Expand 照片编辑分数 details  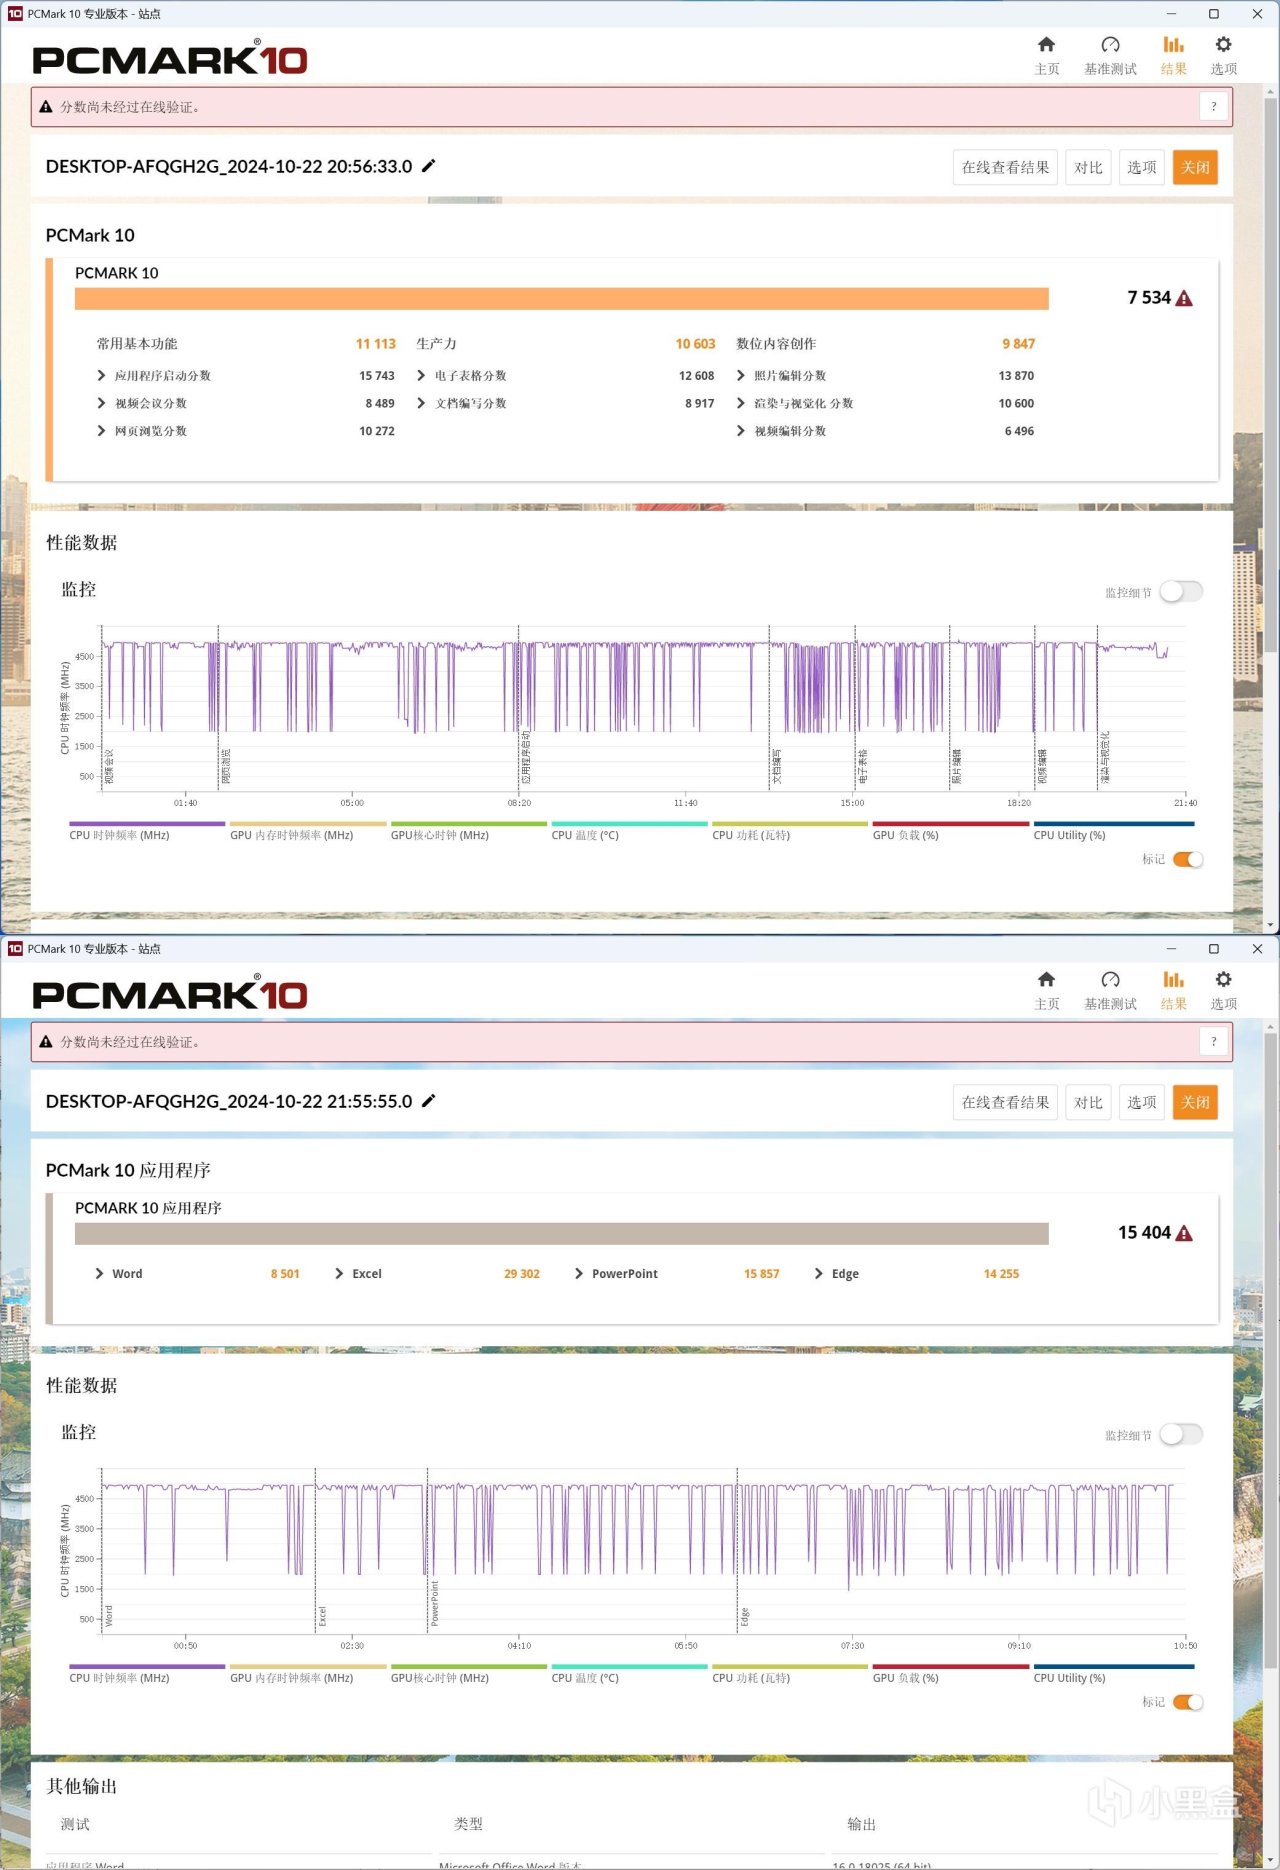click(x=740, y=376)
